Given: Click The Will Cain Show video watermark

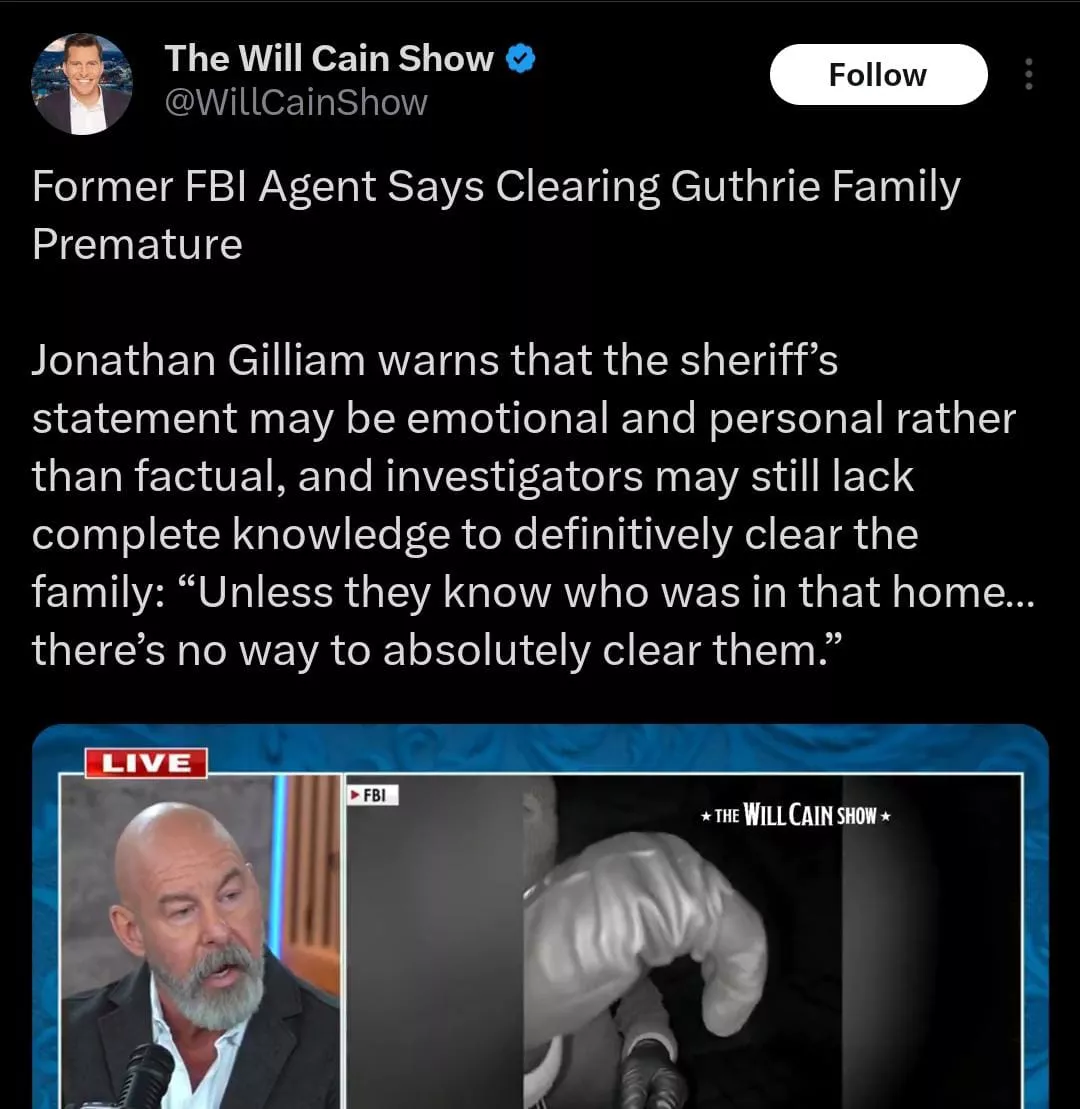Looking at the screenshot, I should click(x=795, y=815).
